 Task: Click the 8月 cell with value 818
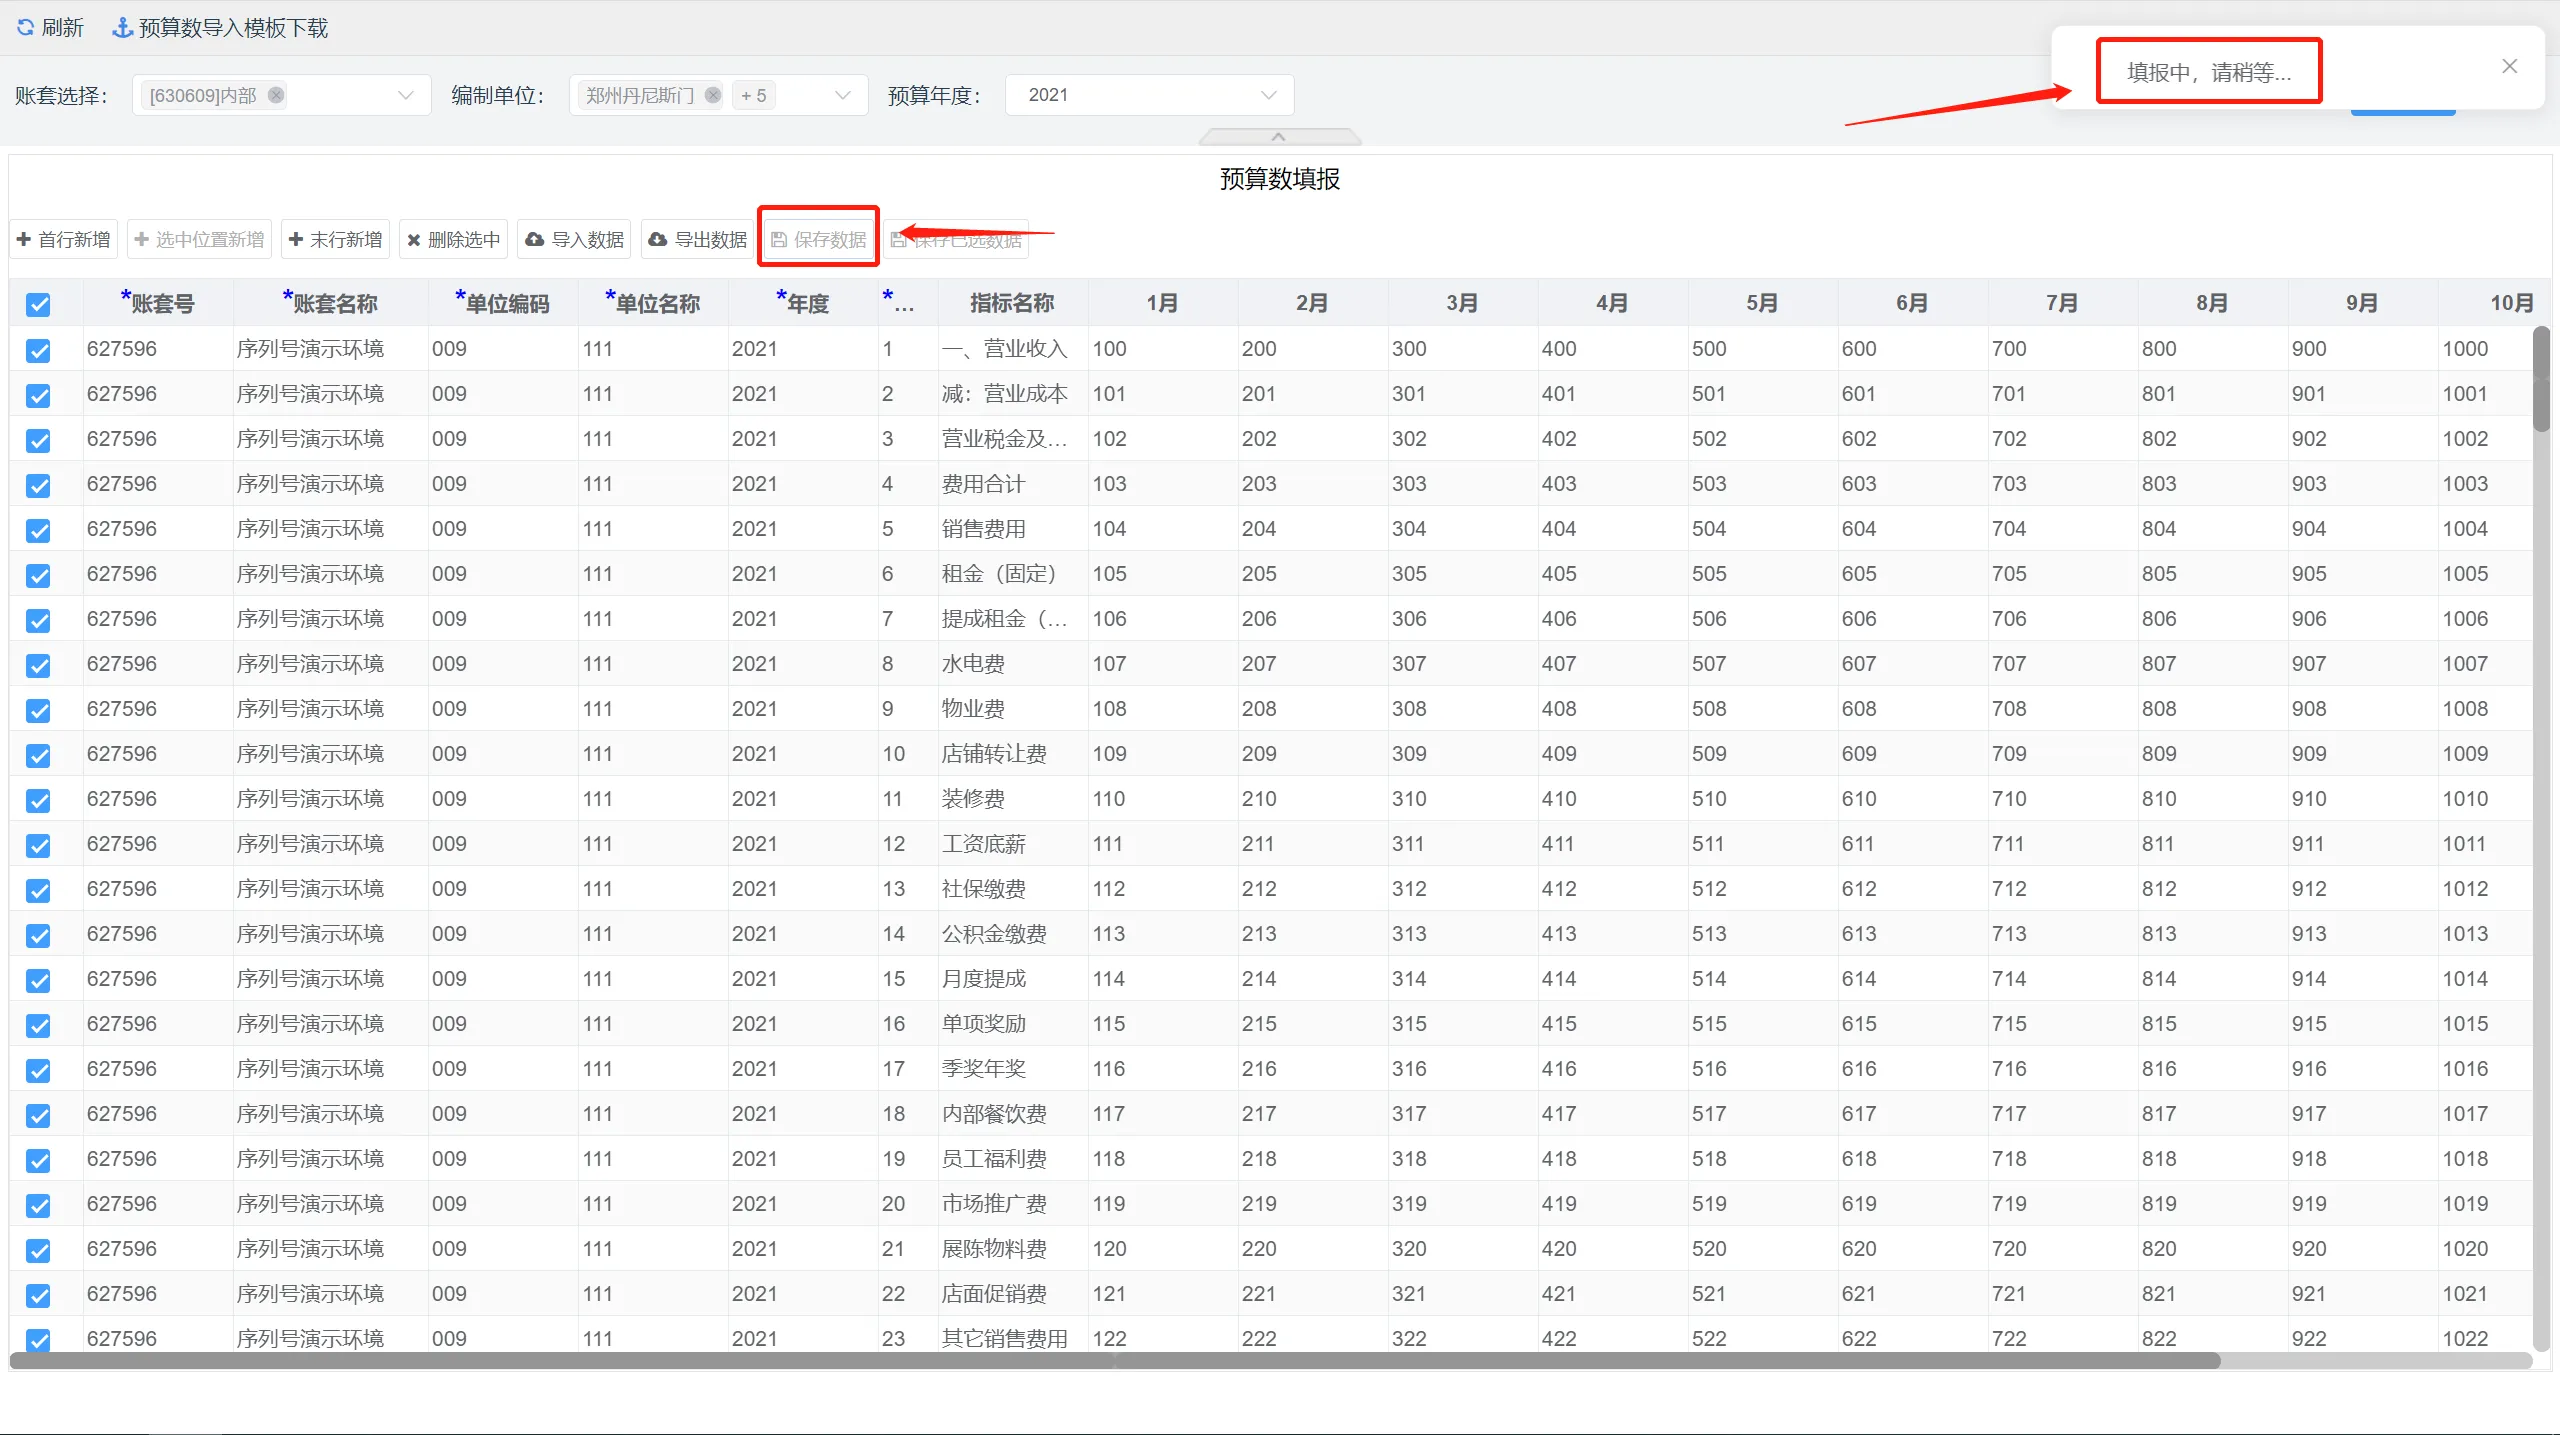click(x=2212, y=1159)
